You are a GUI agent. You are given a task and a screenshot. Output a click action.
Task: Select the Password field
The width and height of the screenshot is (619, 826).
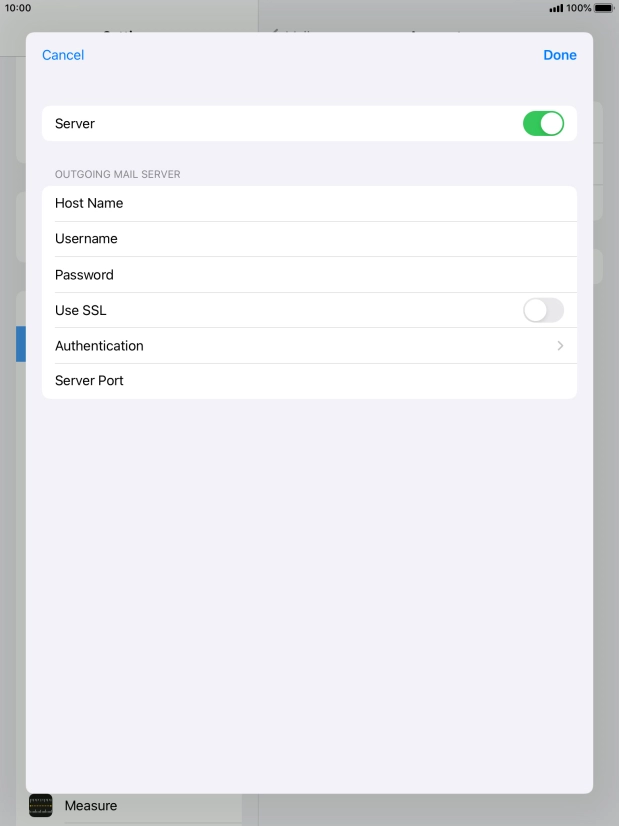pos(309,274)
